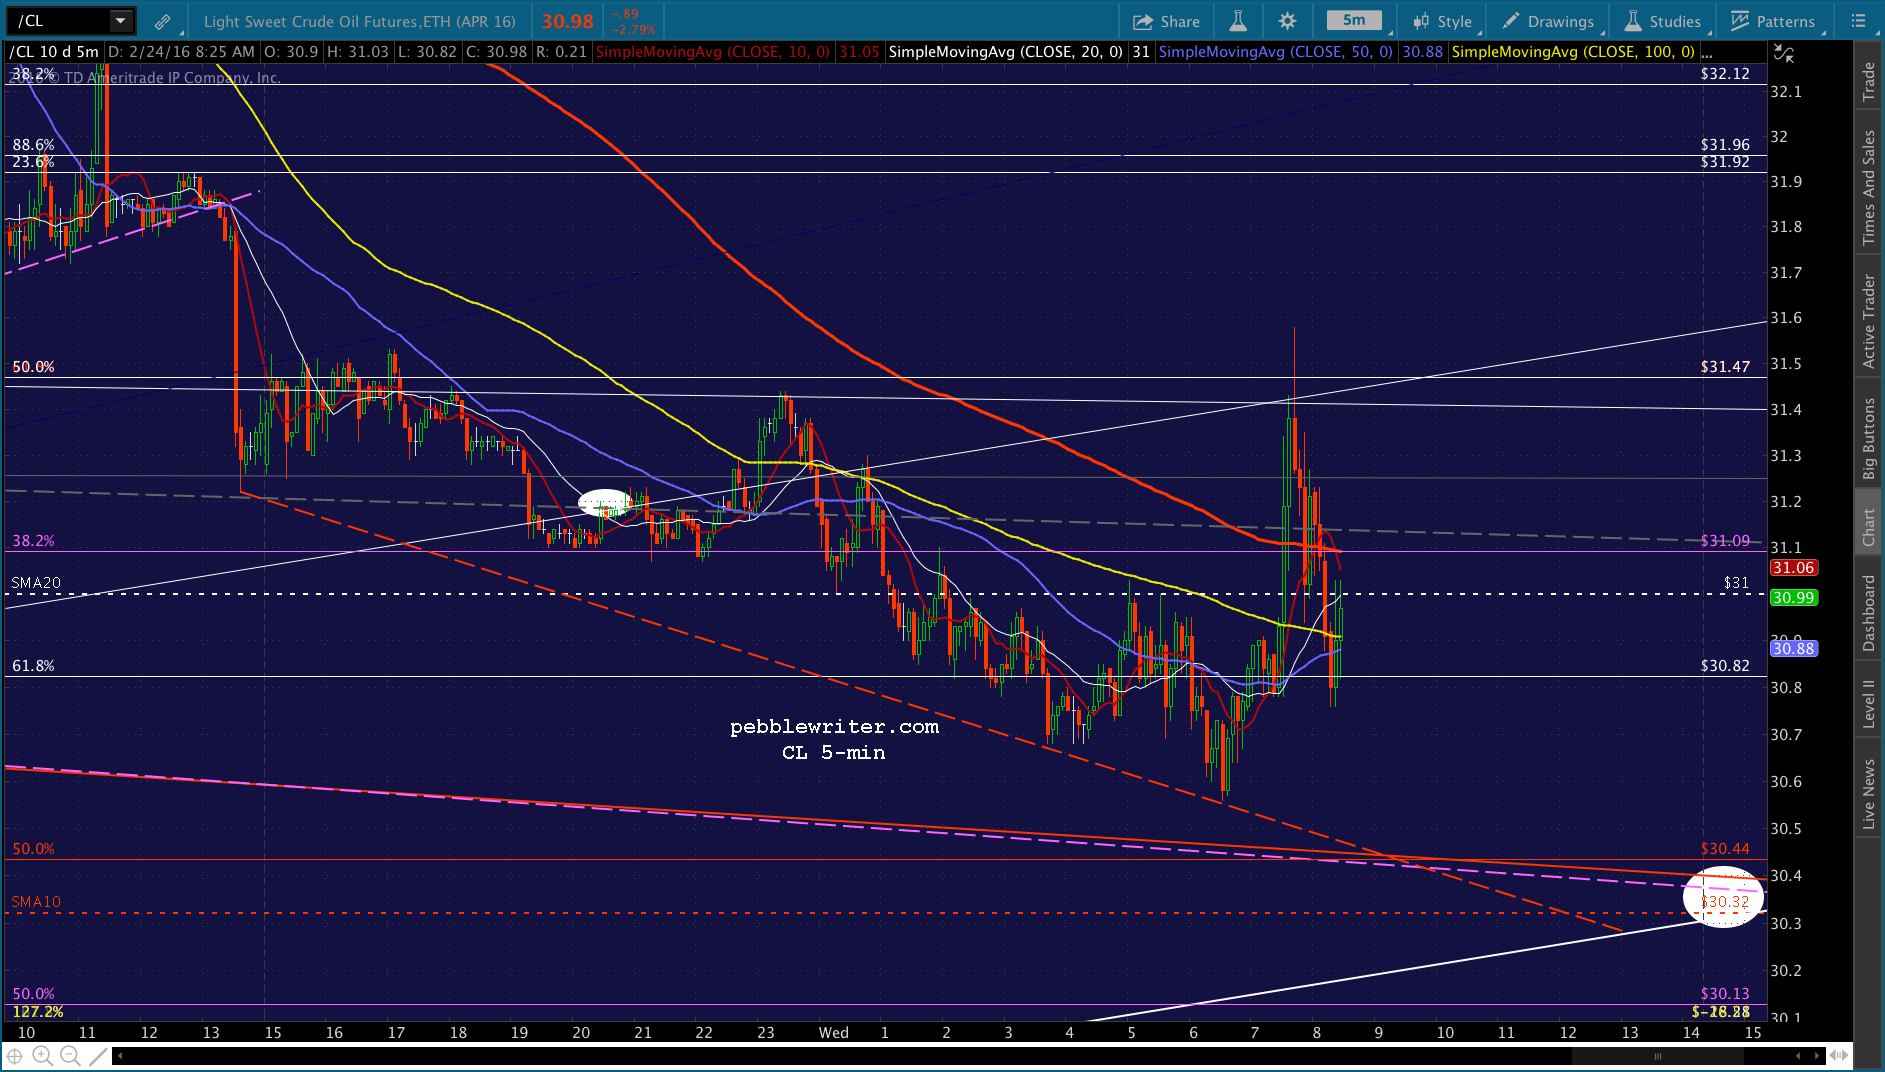Zoom out with the magnifier minus icon
Image resolution: width=1885 pixels, height=1072 pixels.
pyautogui.click(x=70, y=1056)
